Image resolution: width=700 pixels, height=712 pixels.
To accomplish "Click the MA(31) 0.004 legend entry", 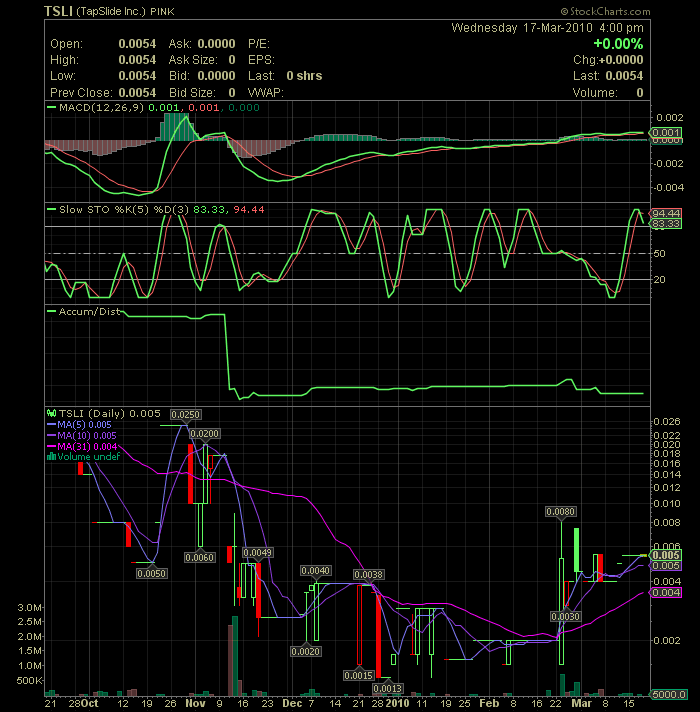I will tap(87, 446).
